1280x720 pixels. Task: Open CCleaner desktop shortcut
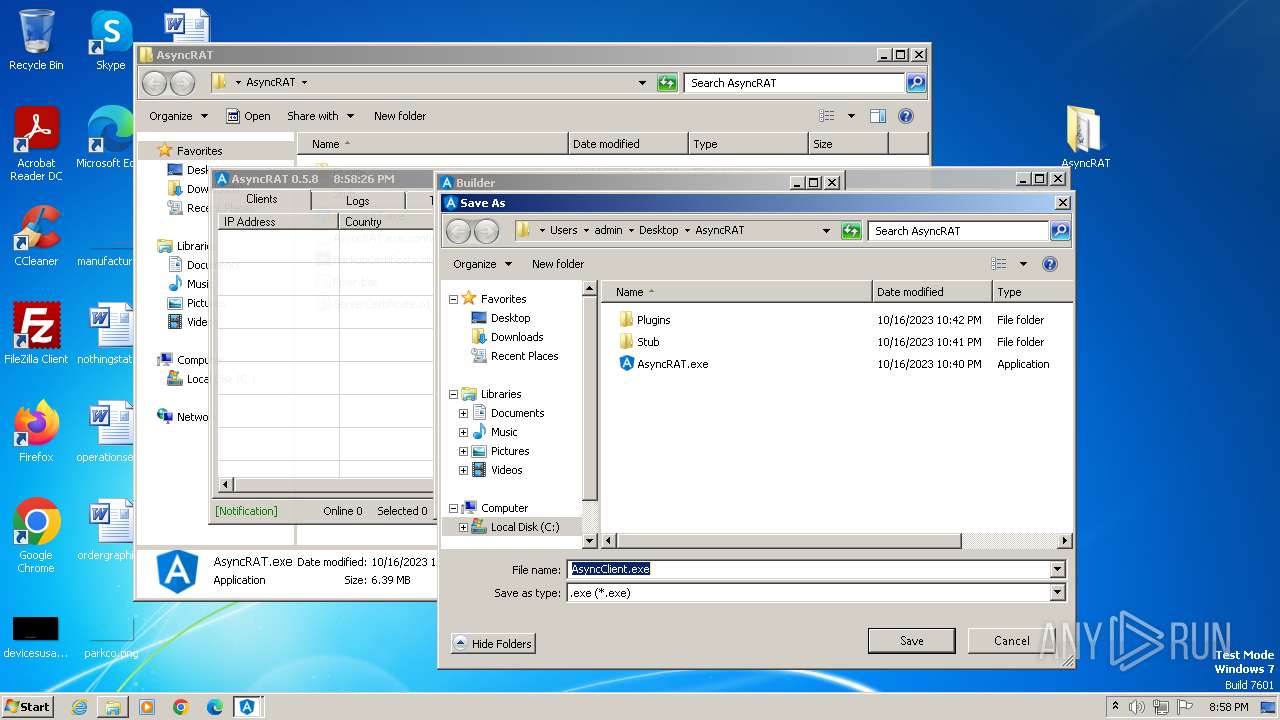click(36, 236)
